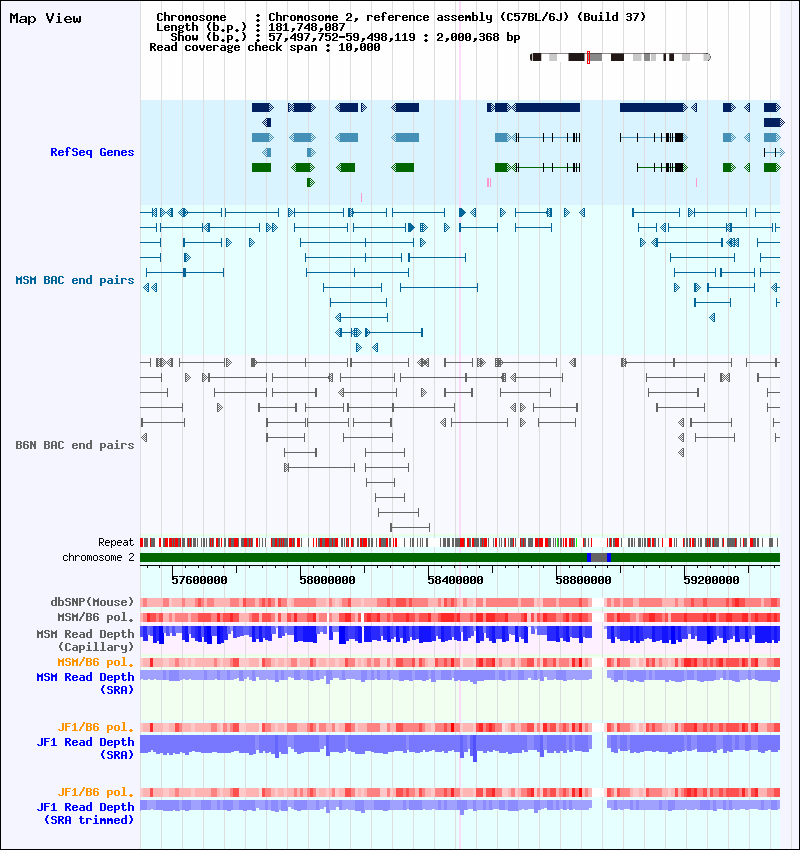Click the MSM Read Depth Capillary histogram
The width and height of the screenshot is (800, 850).
[x=460, y=635]
